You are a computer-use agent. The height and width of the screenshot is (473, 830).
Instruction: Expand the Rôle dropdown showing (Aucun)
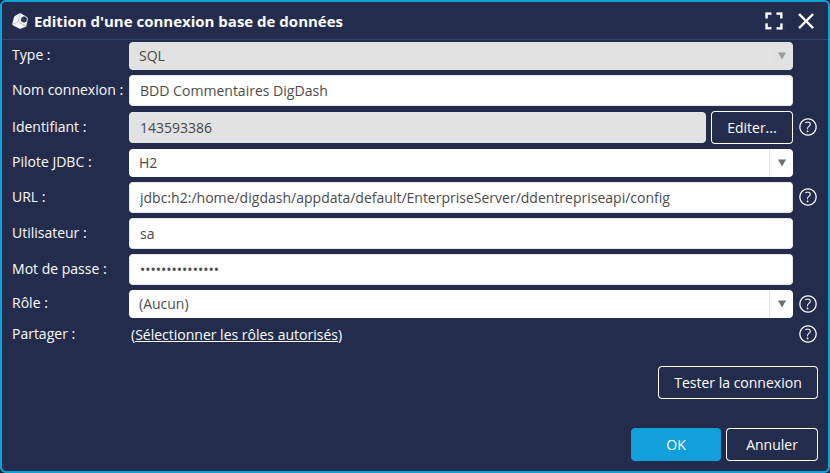point(460,304)
